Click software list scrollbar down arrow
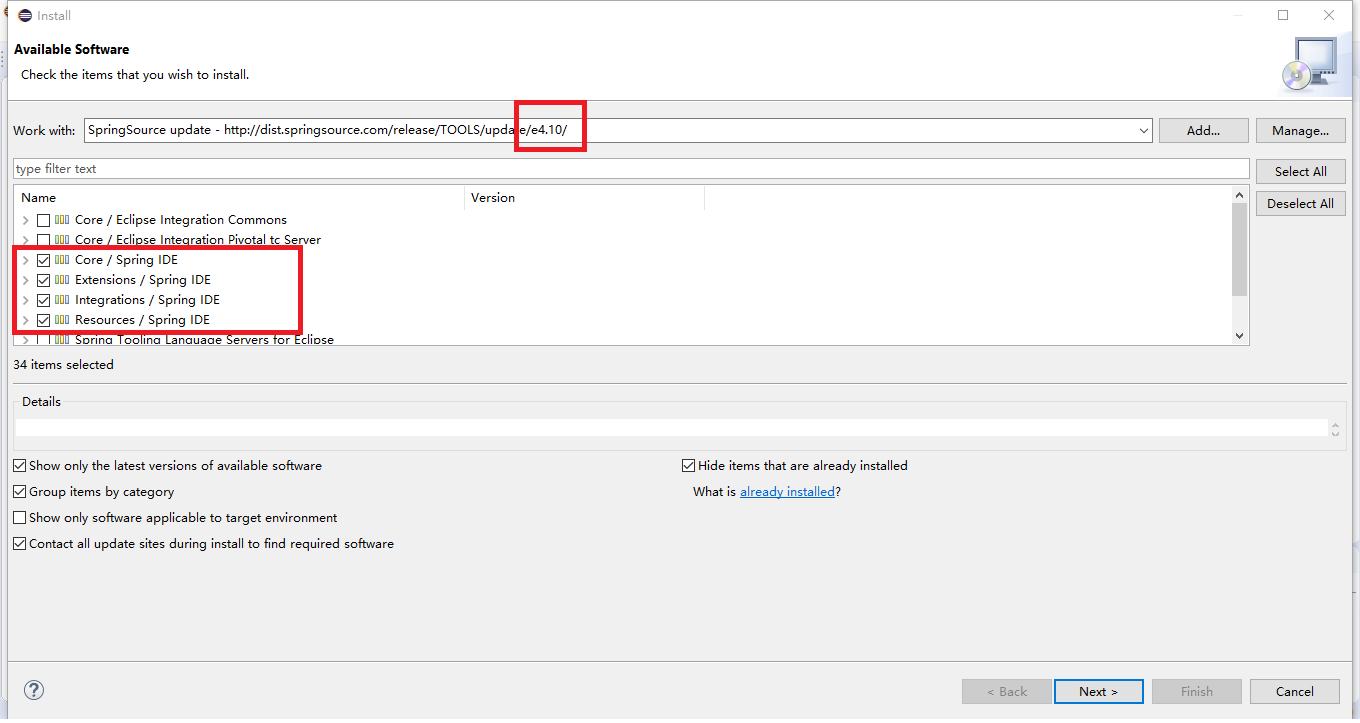This screenshot has width=1360, height=723. [x=1240, y=336]
